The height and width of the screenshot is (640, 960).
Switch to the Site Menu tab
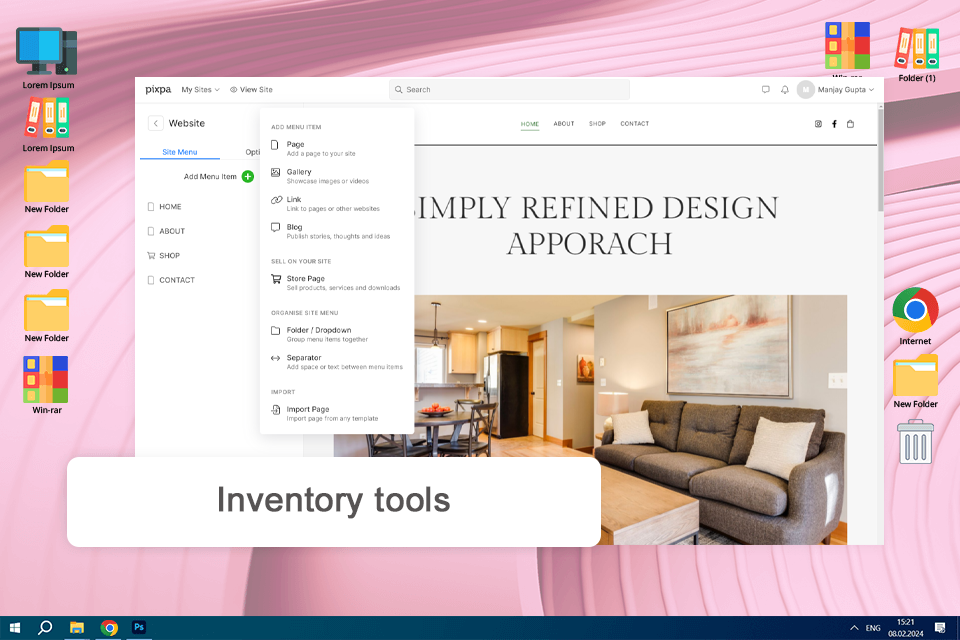pyautogui.click(x=179, y=152)
